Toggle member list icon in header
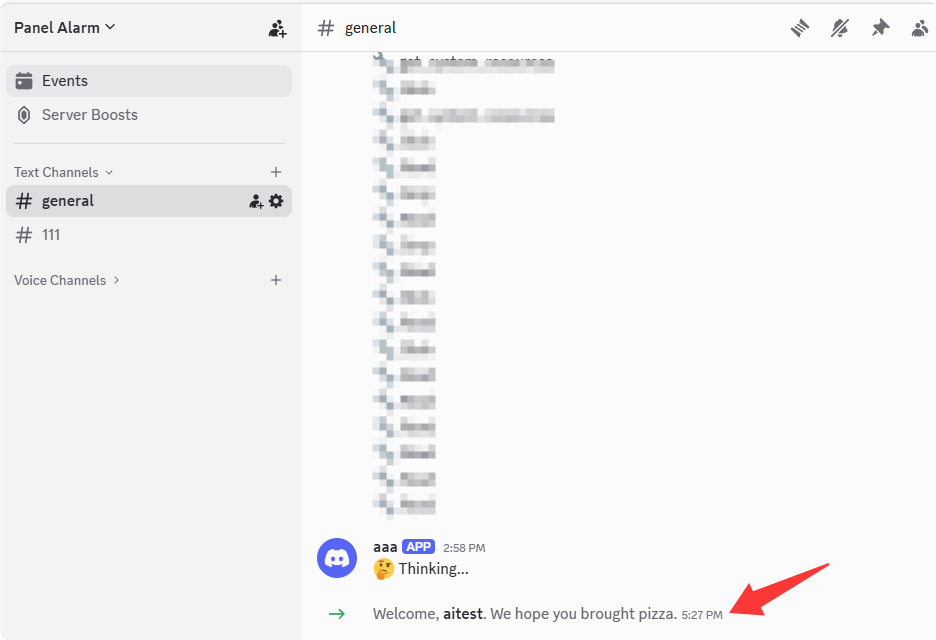The width and height of the screenshot is (936, 640). pos(920,28)
